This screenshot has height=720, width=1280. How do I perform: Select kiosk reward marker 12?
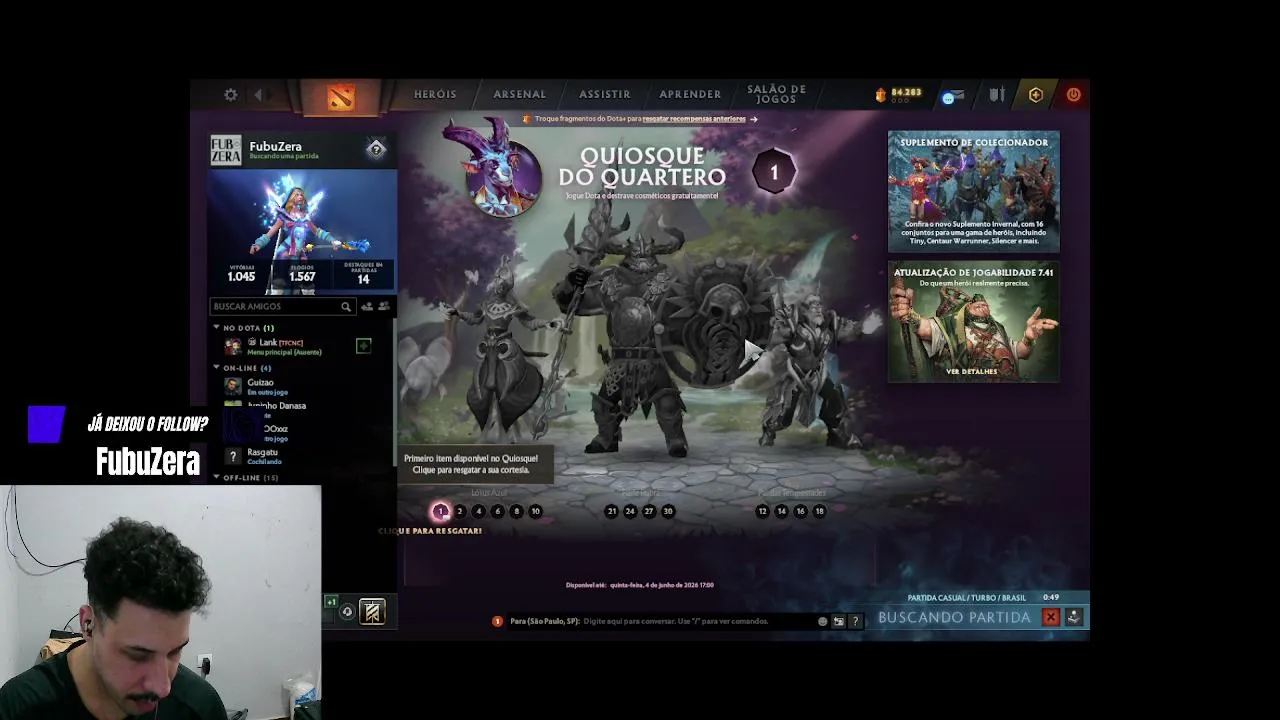pyautogui.click(x=762, y=511)
